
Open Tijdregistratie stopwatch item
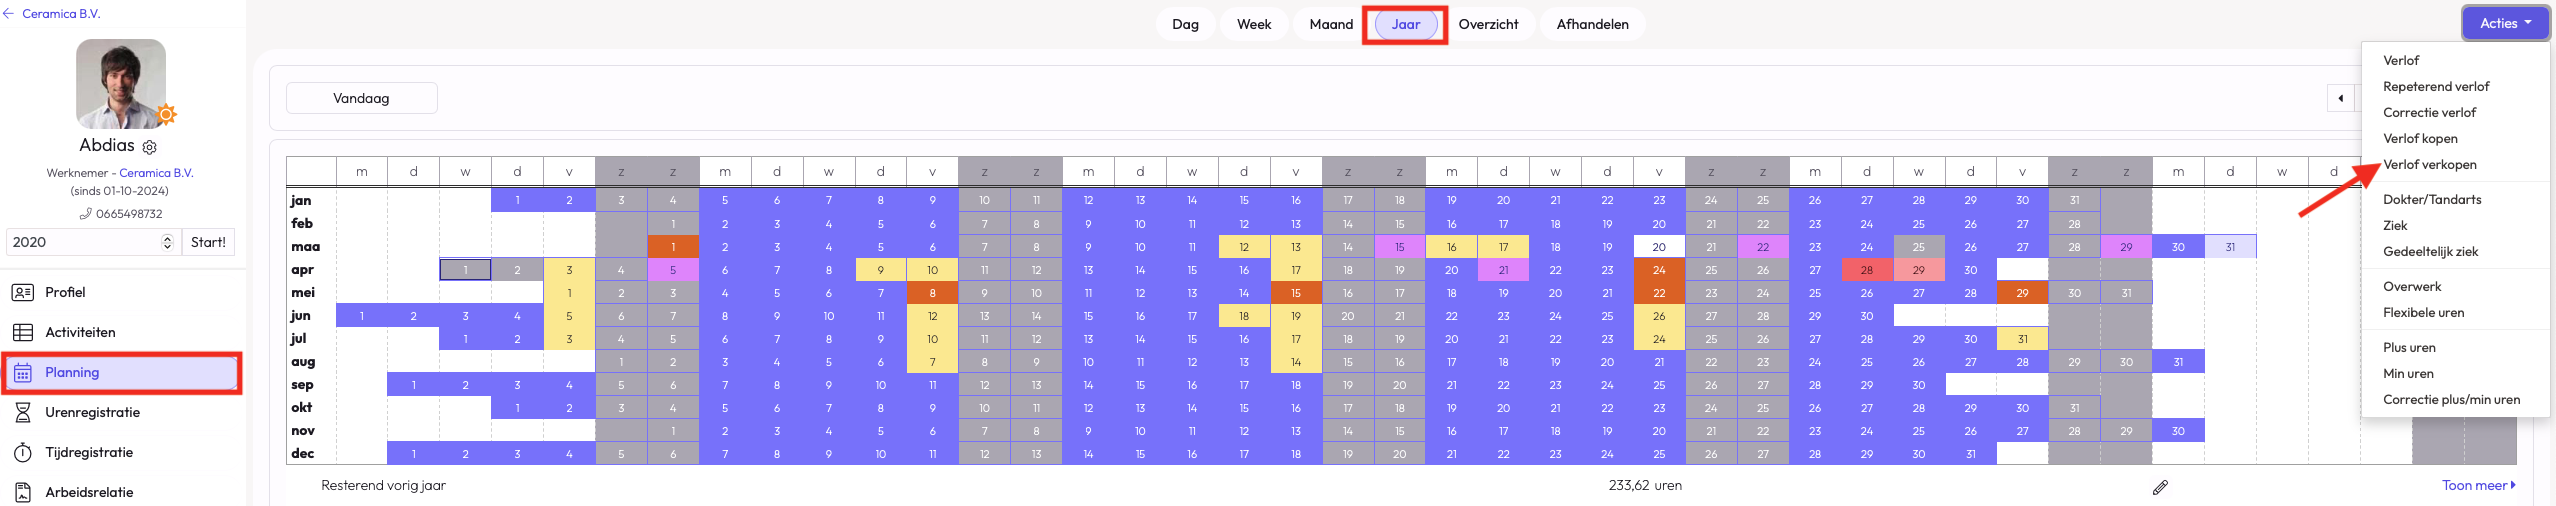pyautogui.click(x=88, y=452)
